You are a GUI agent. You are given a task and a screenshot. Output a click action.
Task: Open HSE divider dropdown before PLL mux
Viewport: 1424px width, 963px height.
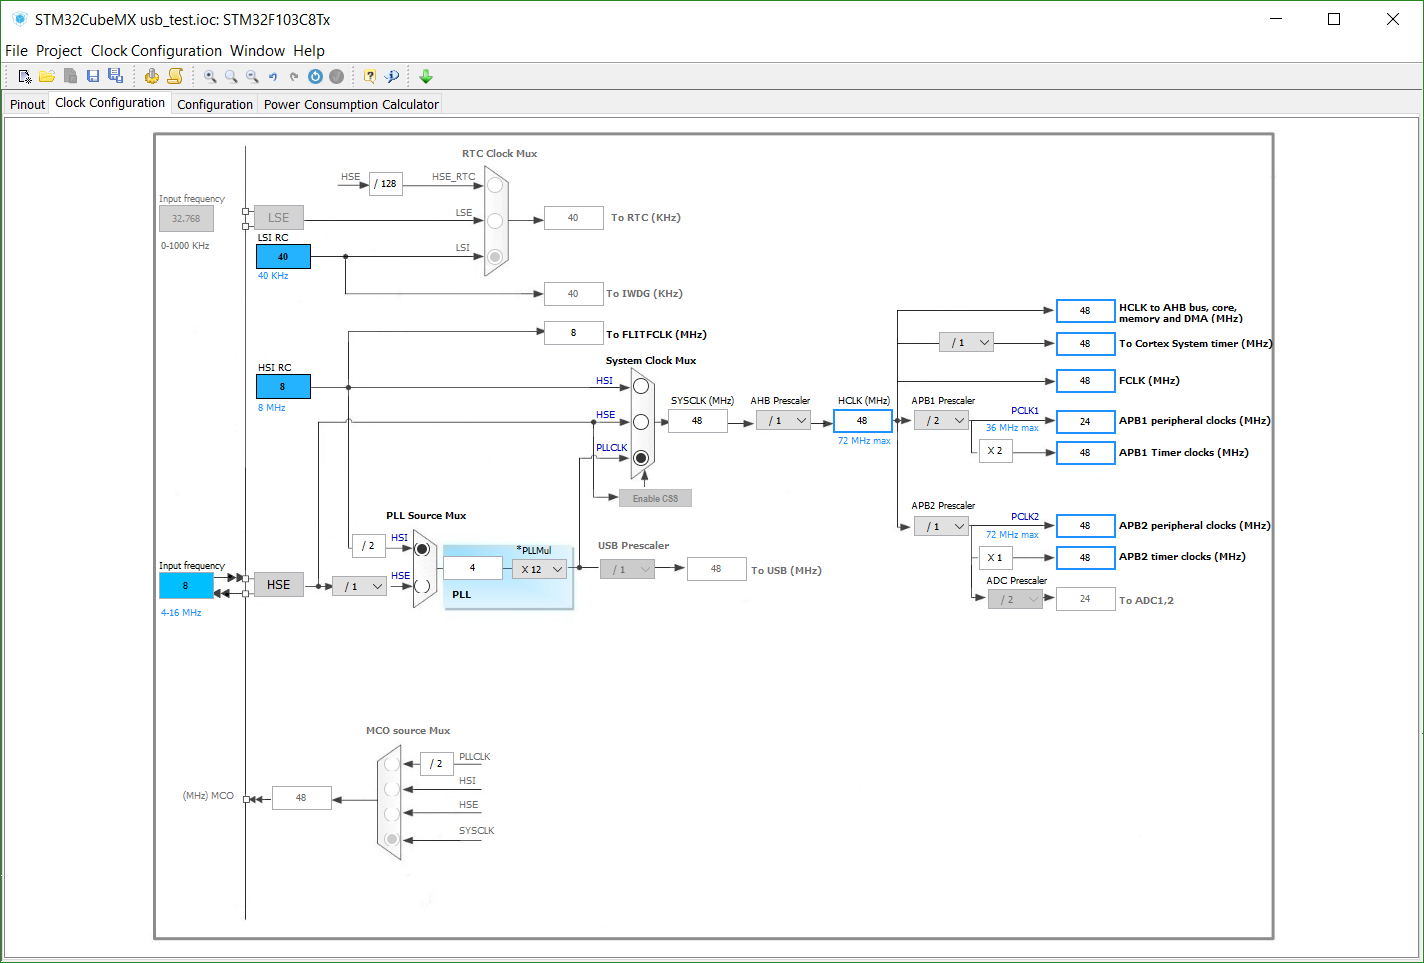359,586
